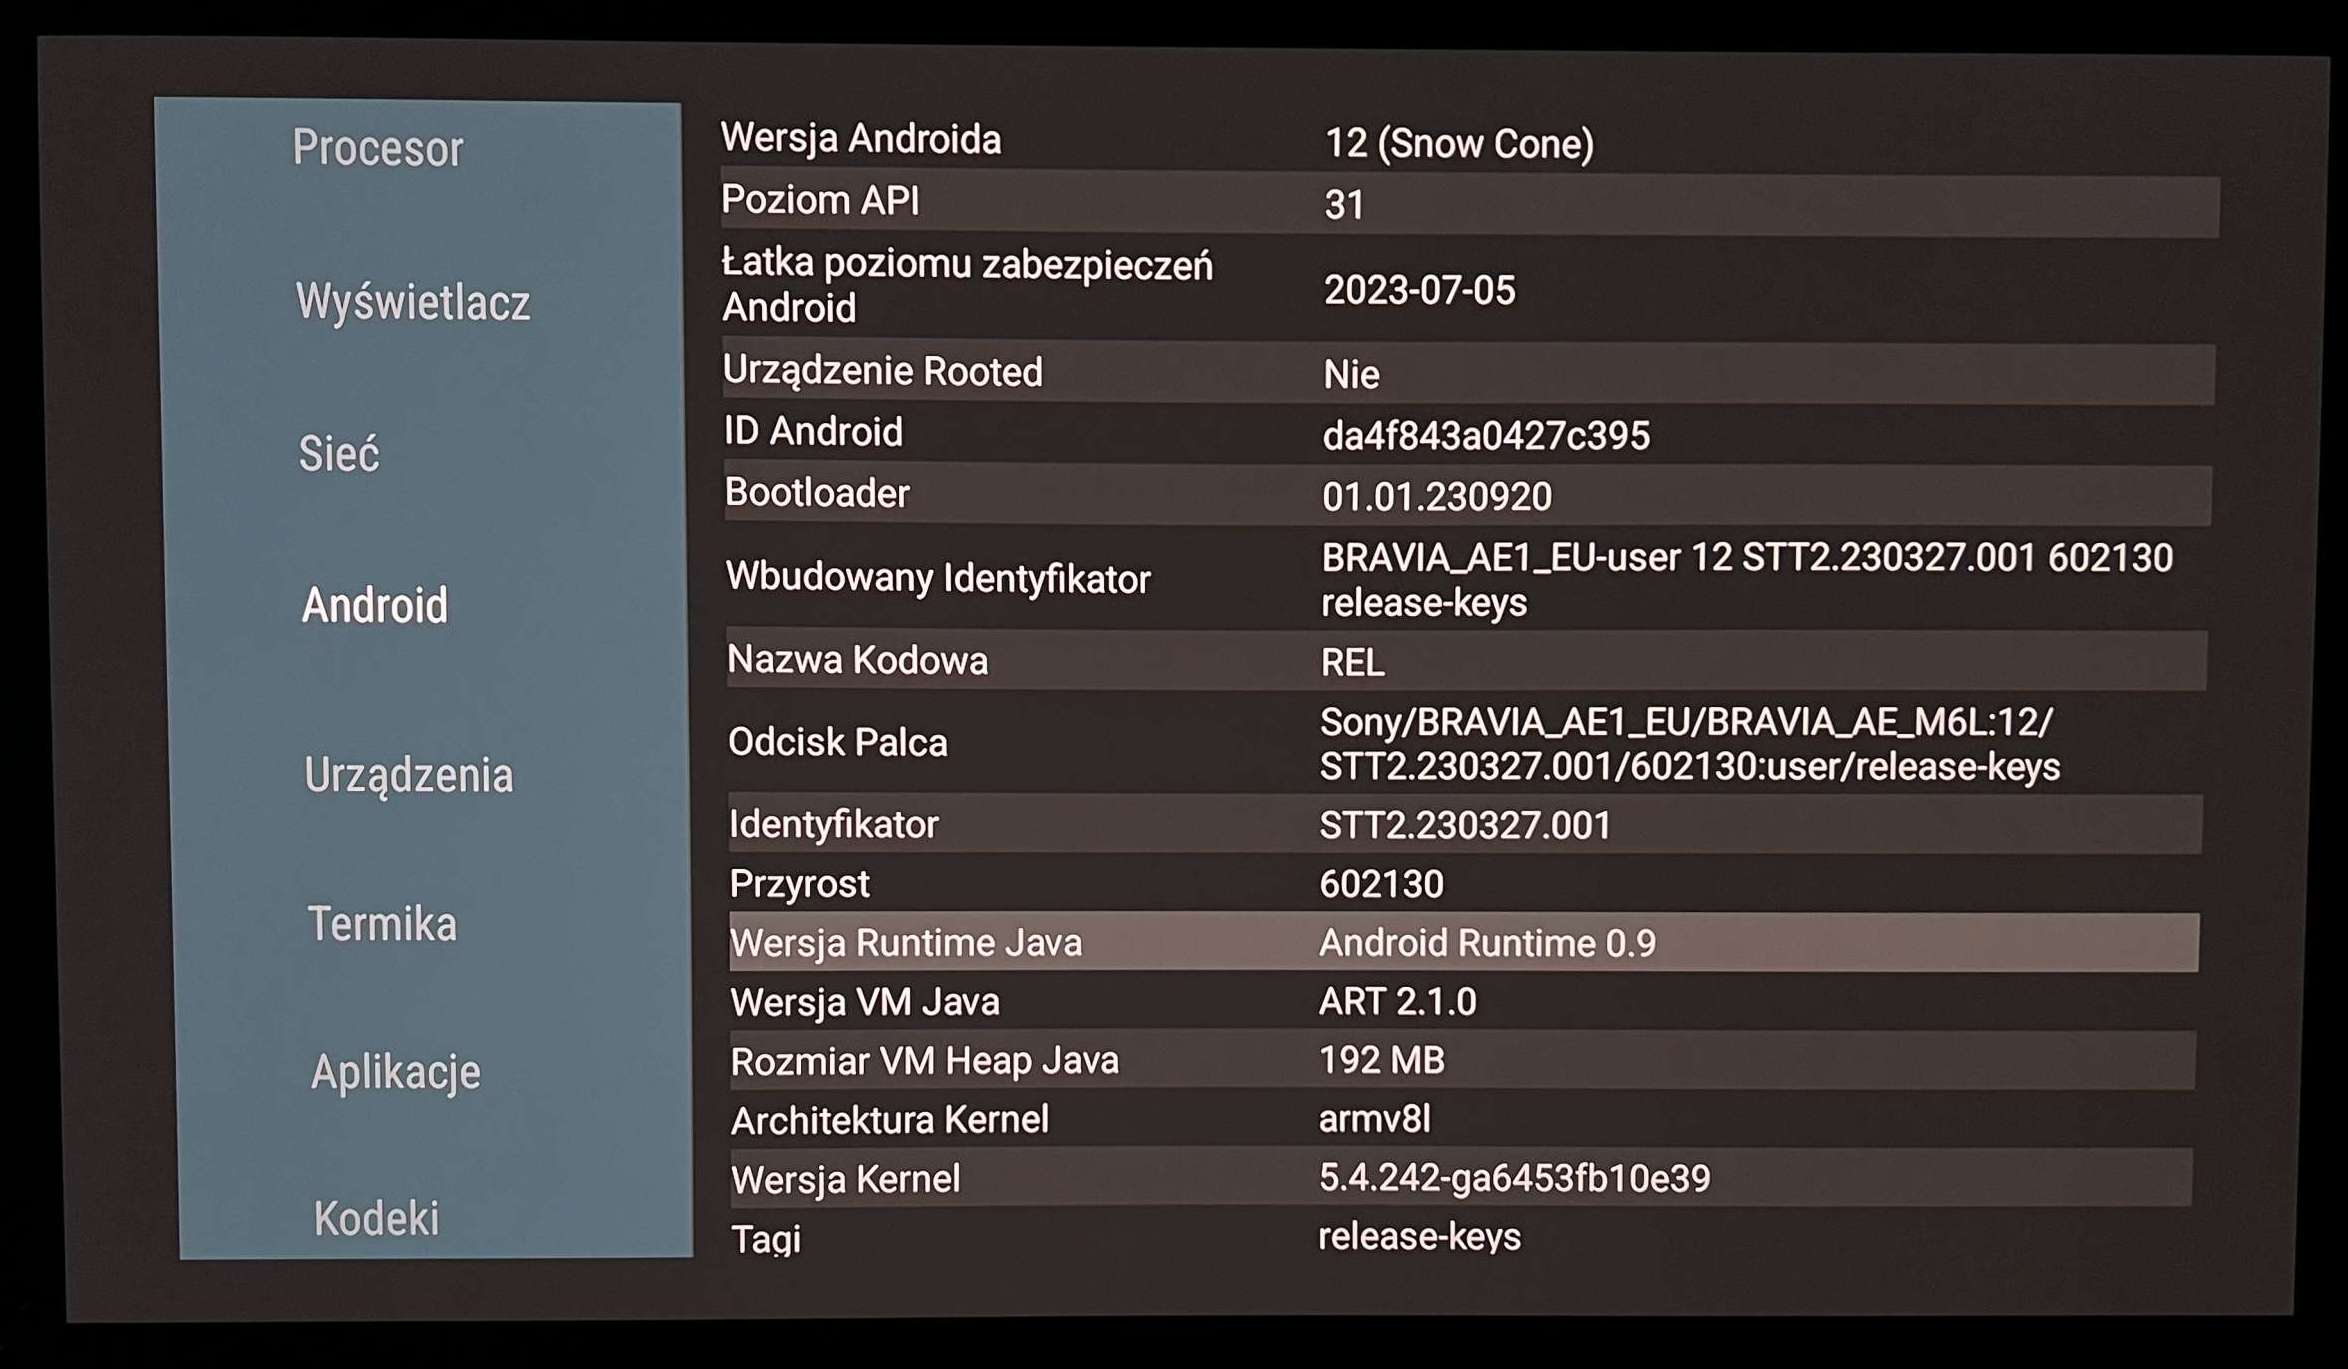Click the Wbudowany Identyfikator label
The width and height of the screenshot is (2348, 1369).
coord(938,578)
